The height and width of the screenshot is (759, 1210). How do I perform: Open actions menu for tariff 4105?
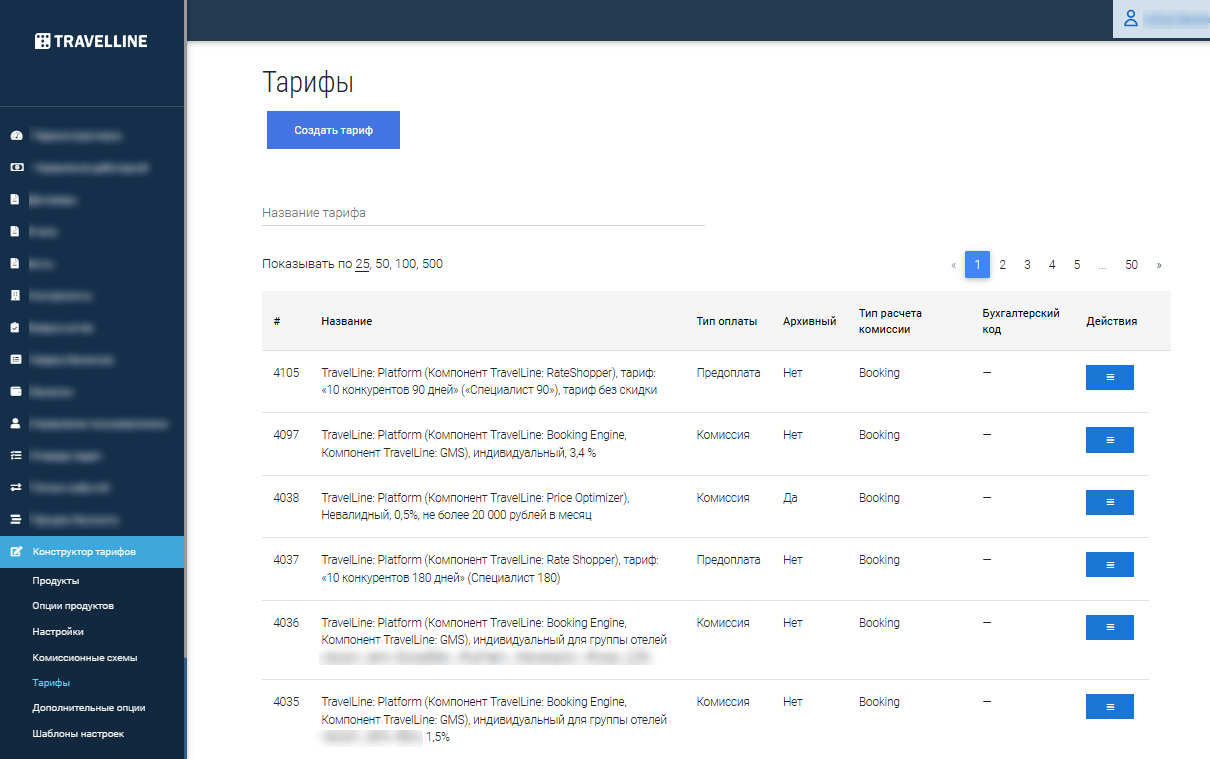pos(1109,377)
